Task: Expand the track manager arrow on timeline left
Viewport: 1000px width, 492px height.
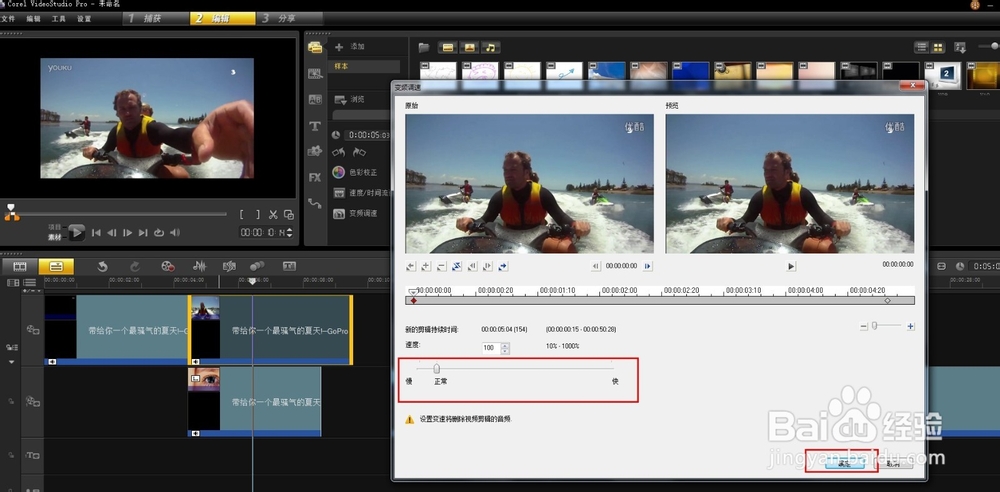Action: [11, 362]
